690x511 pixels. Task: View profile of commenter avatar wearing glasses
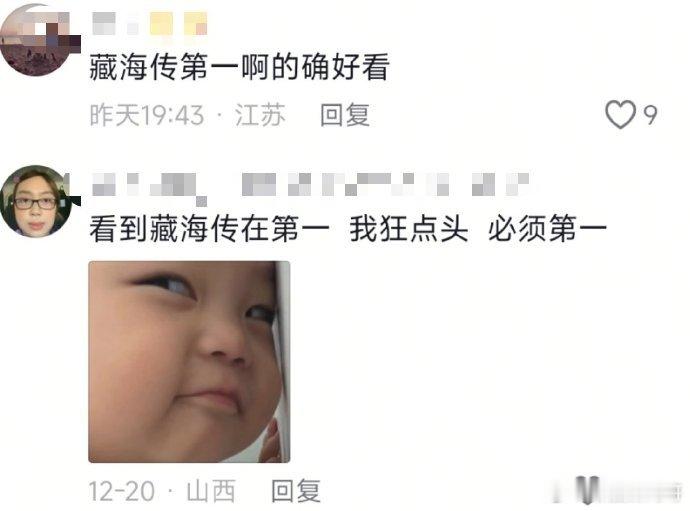click(x=37, y=202)
